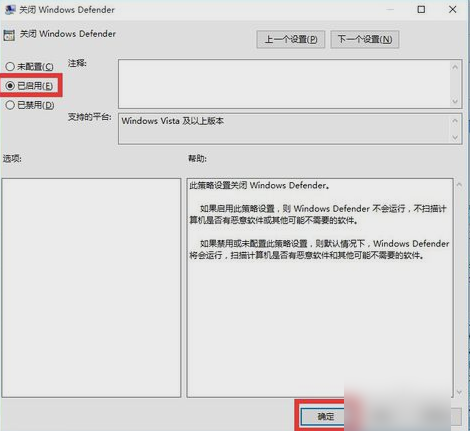Screen dimensions: 470x431
Task: Go to 上一个设置(P) previous setting
Action: (x=291, y=39)
